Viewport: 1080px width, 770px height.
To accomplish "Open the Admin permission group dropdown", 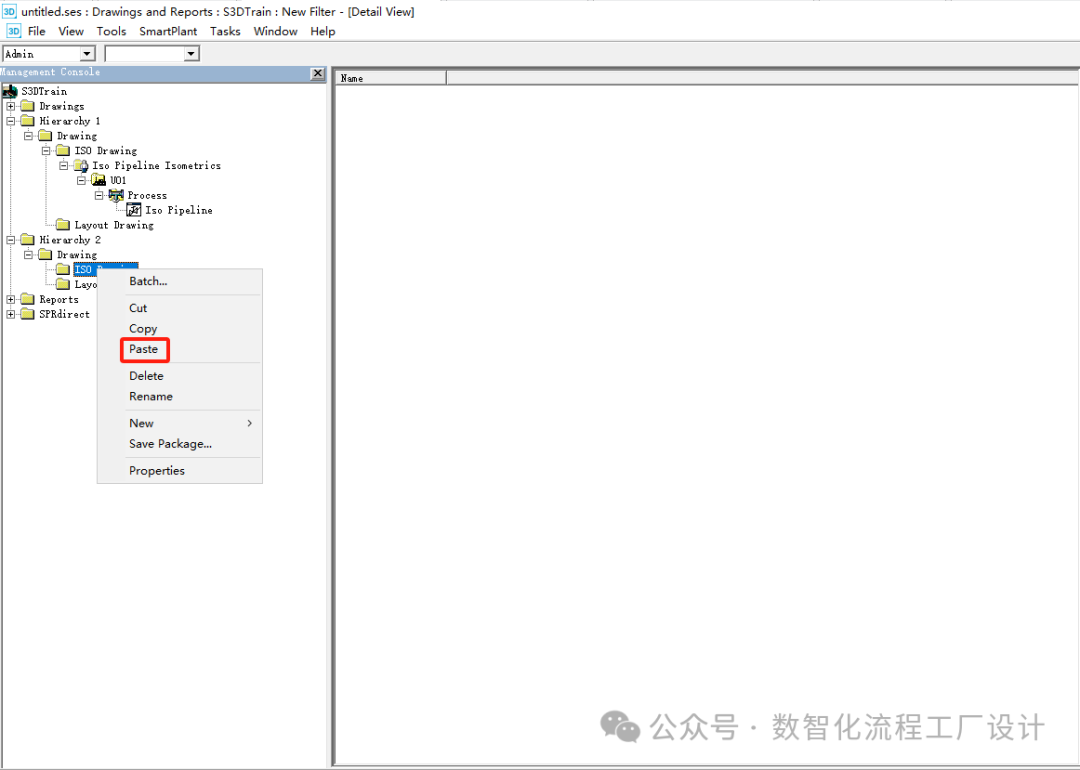I will [x=87, y=54].
